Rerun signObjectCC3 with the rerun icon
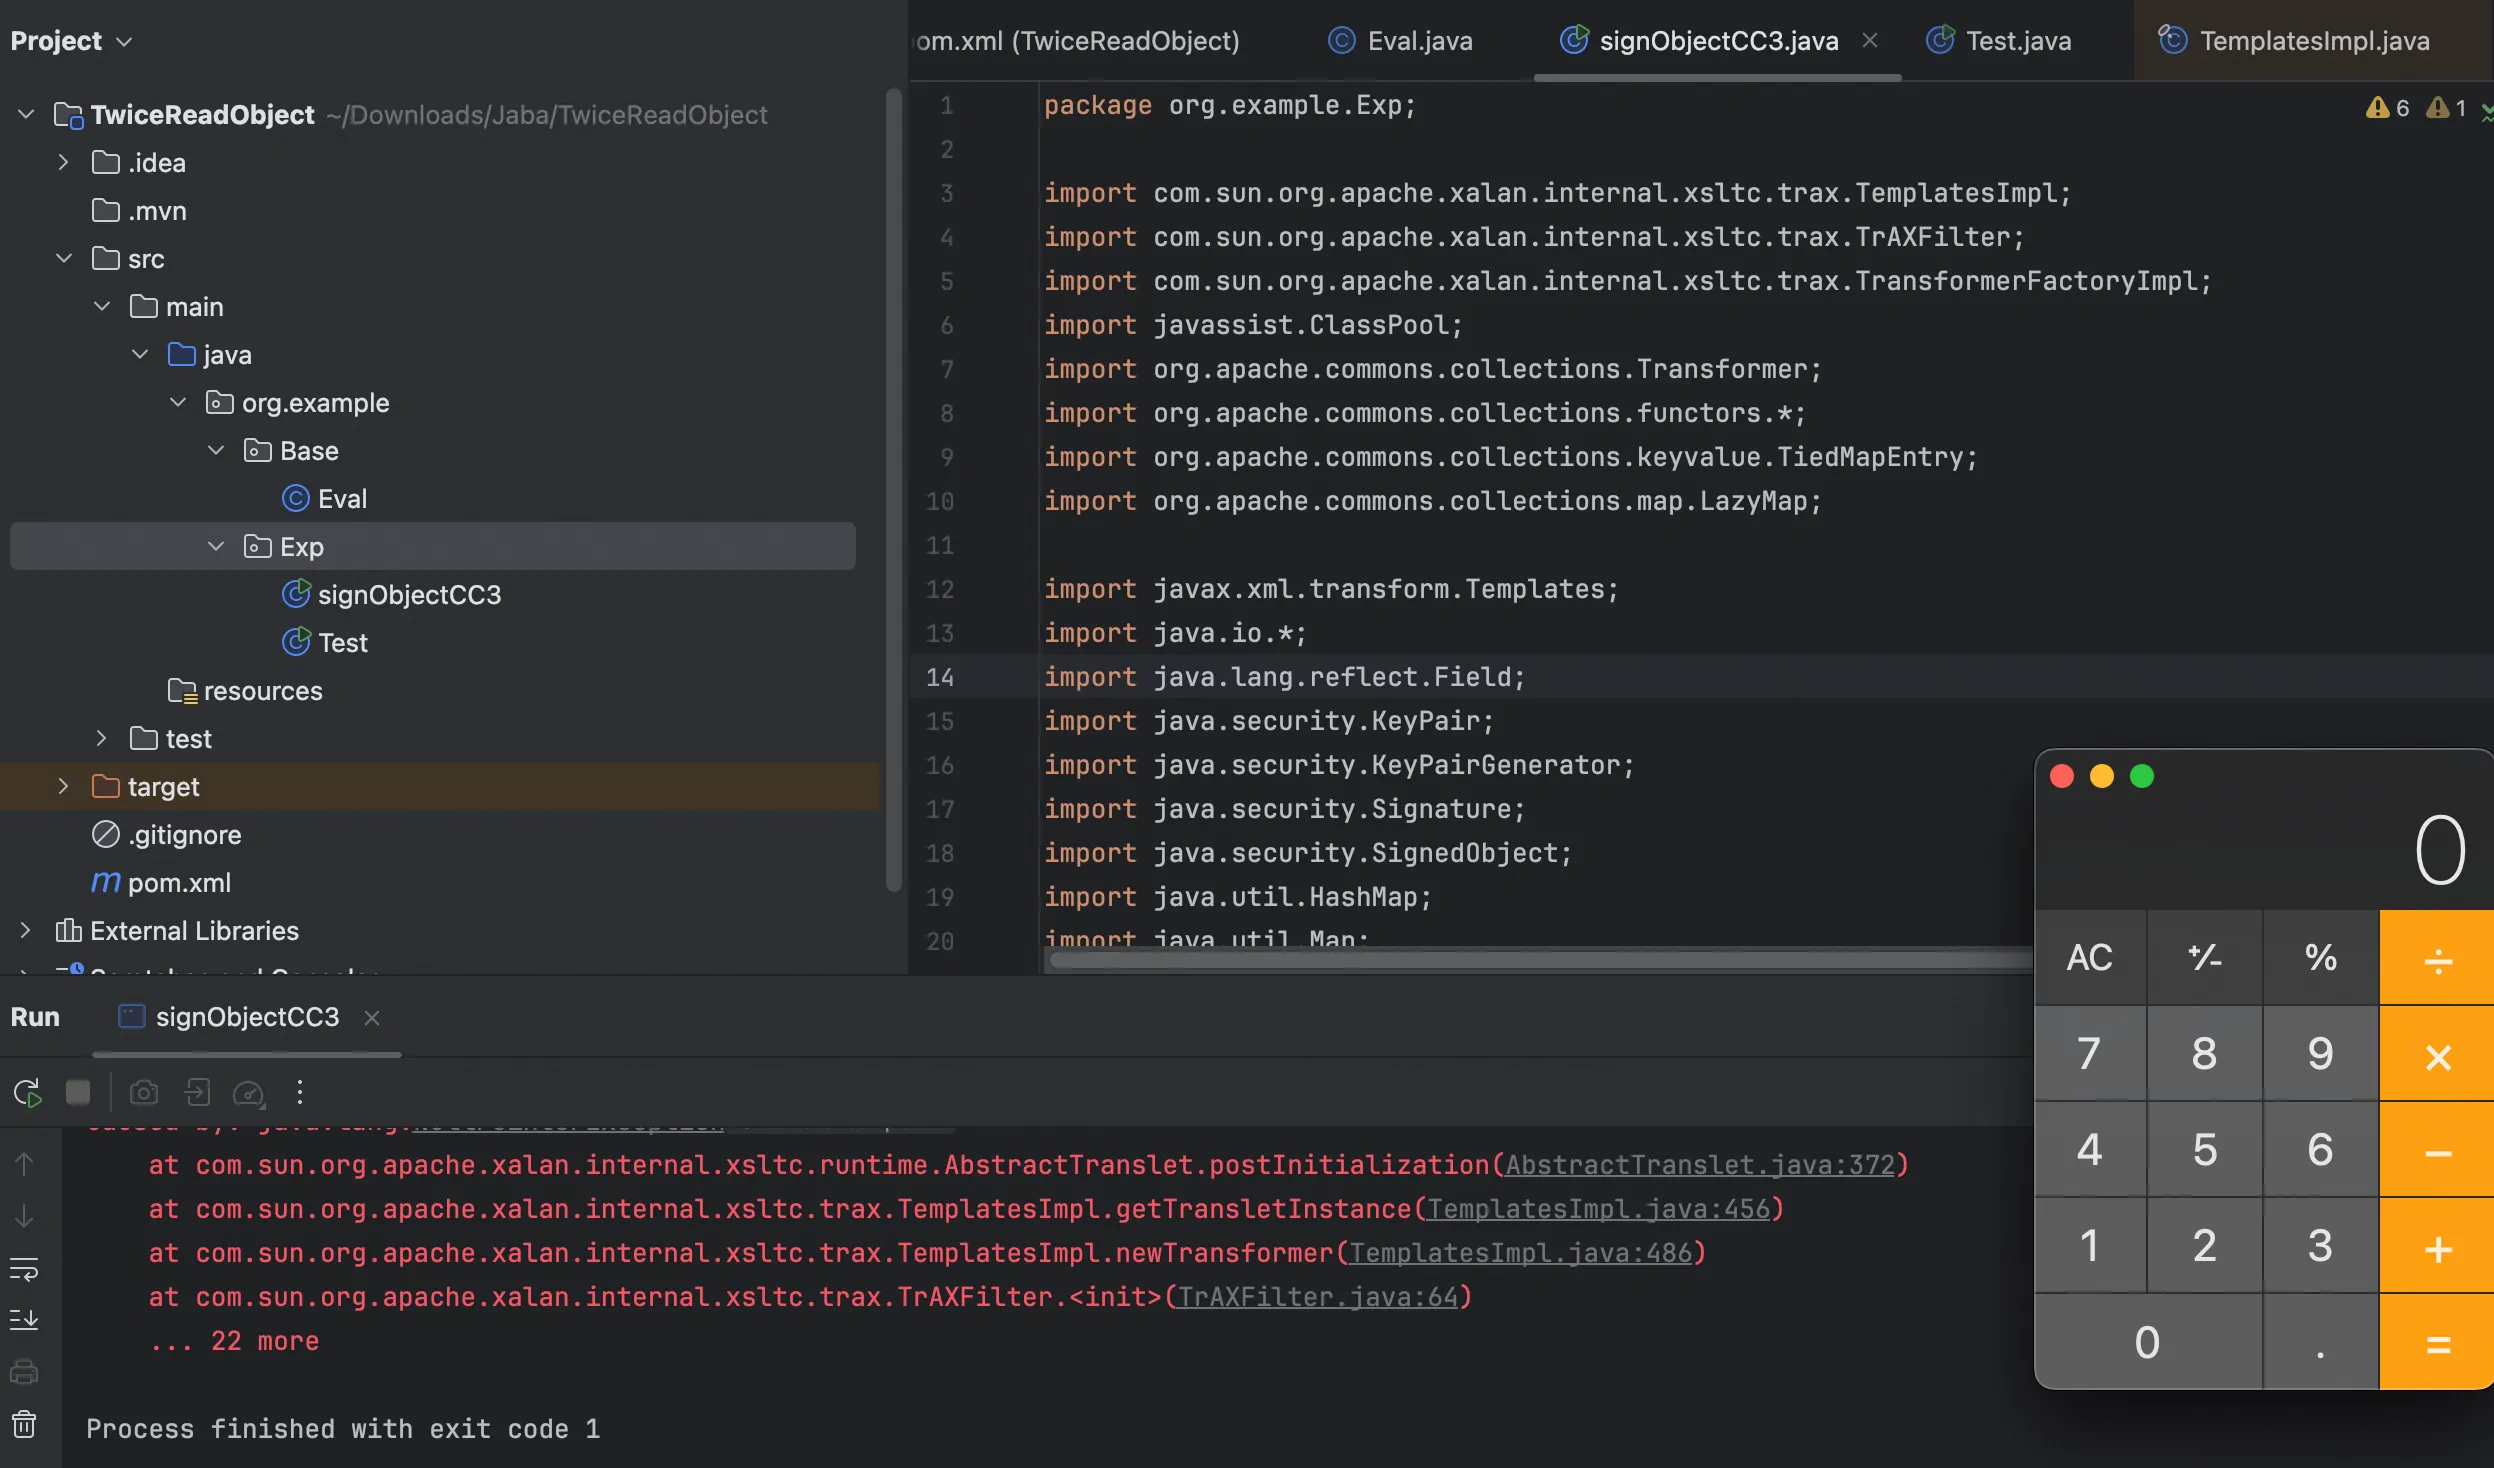Image resolution: width=2494 pixels, height=1468 pixels. click(27, 1092)
